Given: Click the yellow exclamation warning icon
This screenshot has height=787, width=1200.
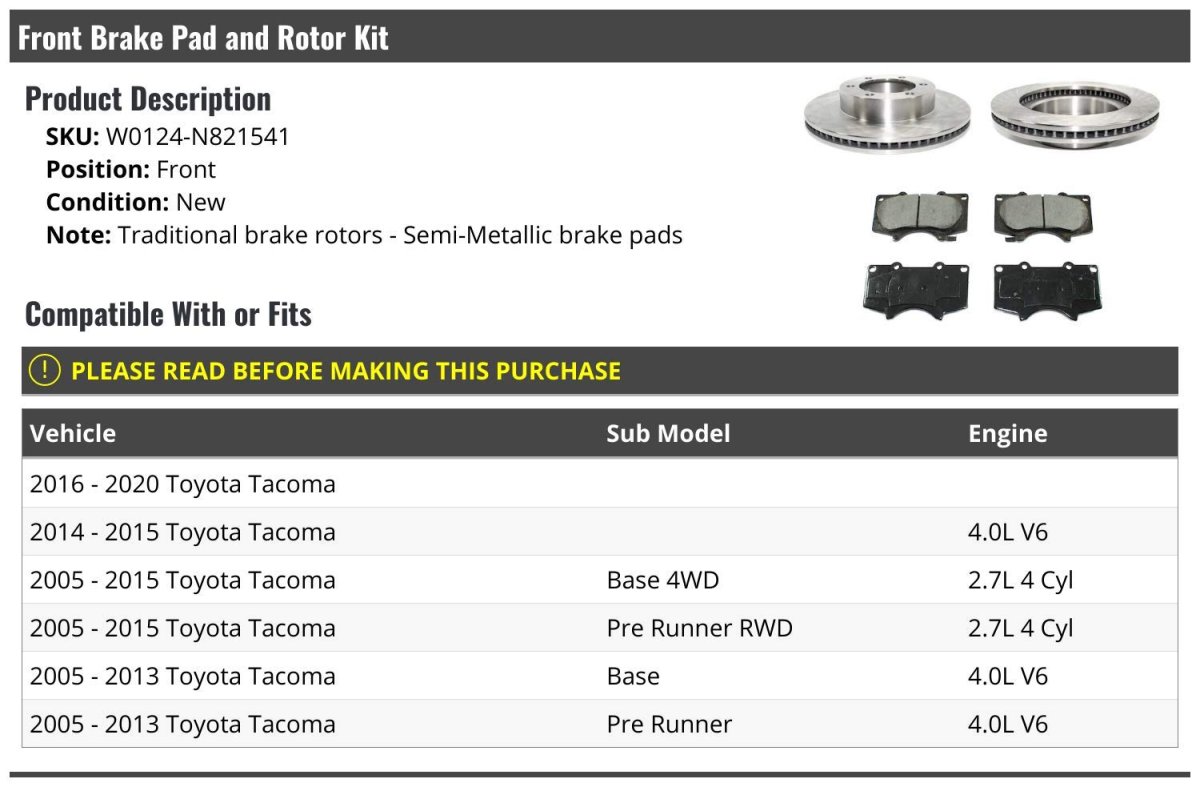Looking at the screenshot, I should click(x=44, y=371).
